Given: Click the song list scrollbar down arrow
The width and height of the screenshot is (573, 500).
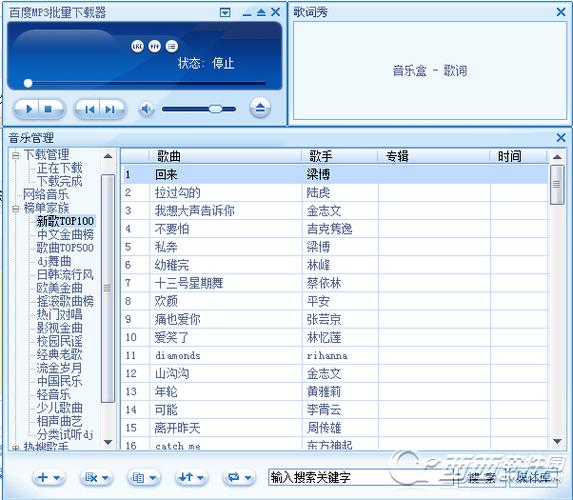Looking at the screenshot, I should point(557,441).
